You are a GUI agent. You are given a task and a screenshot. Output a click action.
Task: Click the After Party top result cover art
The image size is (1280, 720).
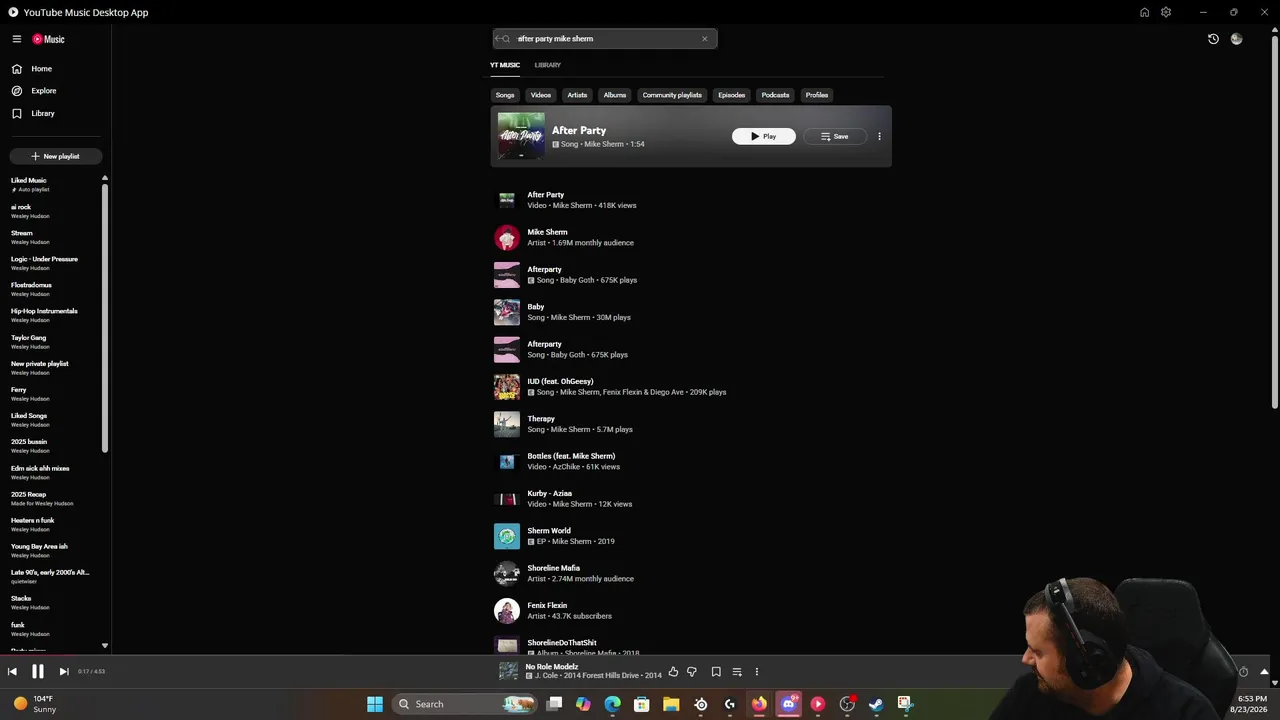point(521,136)
